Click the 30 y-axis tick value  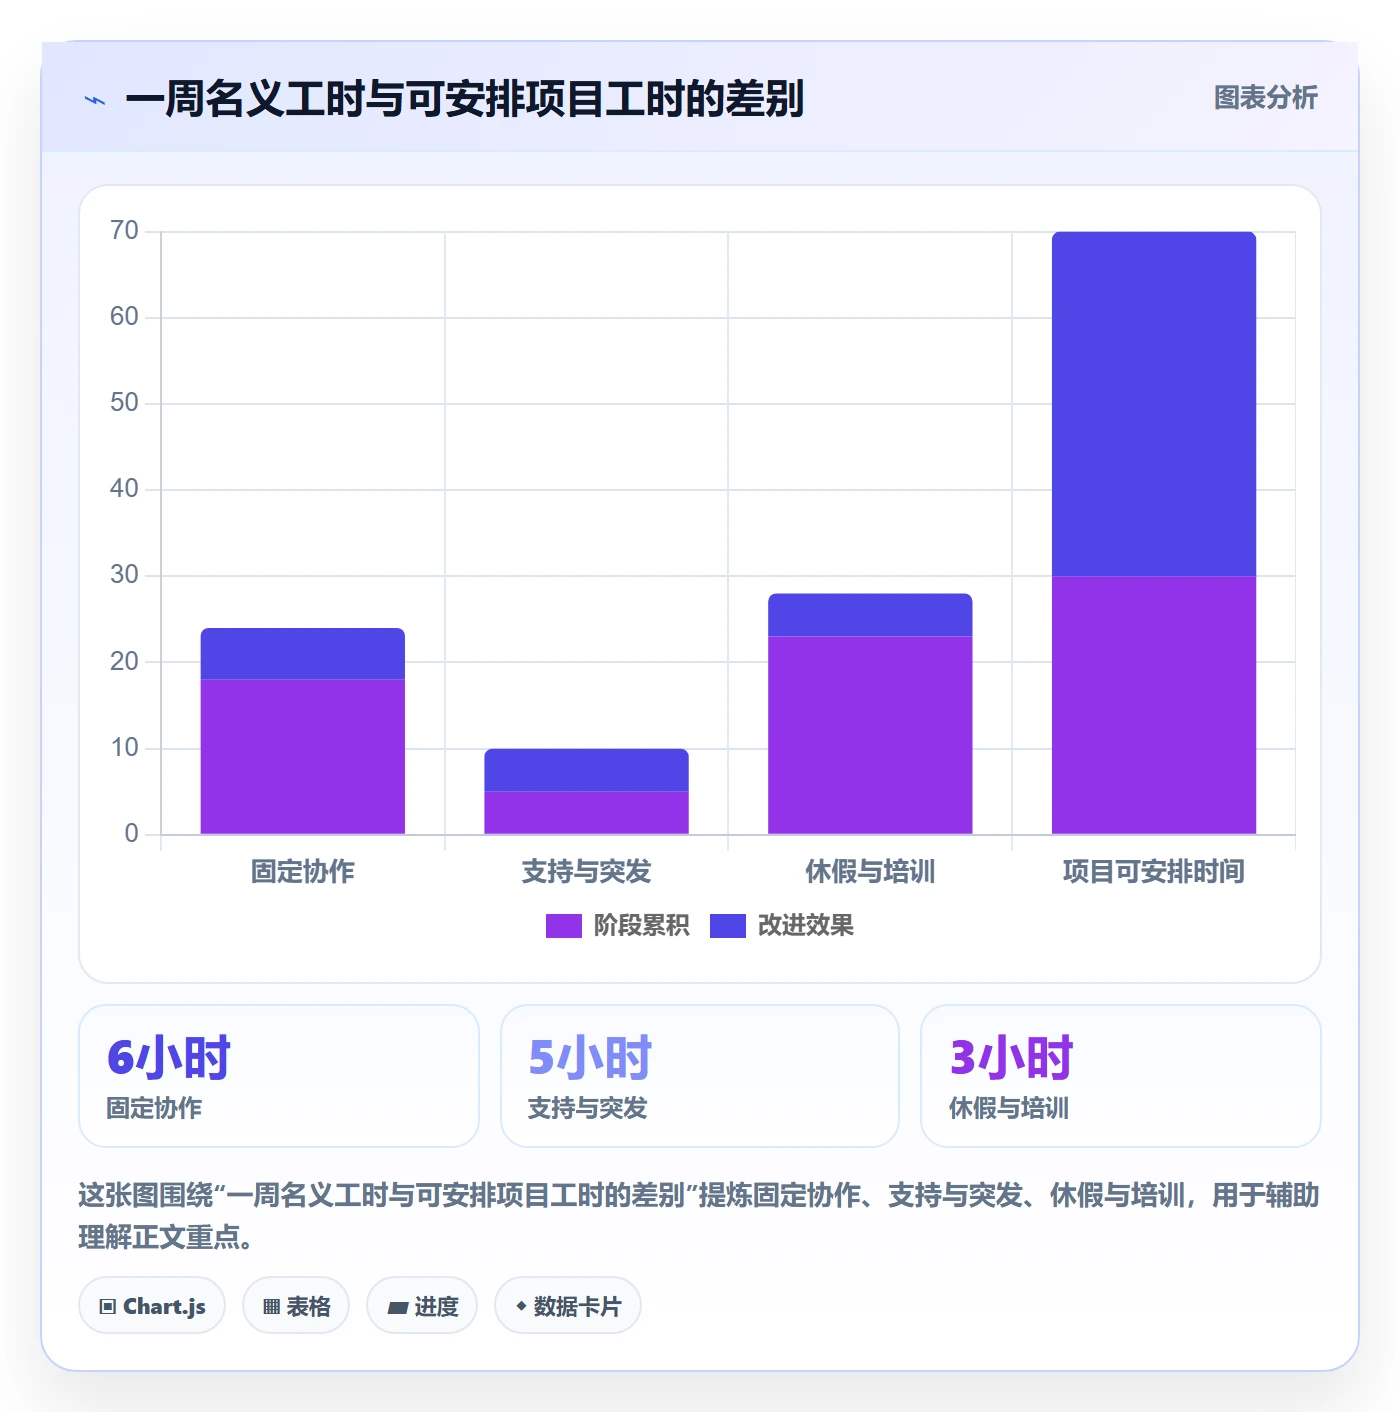124,575
